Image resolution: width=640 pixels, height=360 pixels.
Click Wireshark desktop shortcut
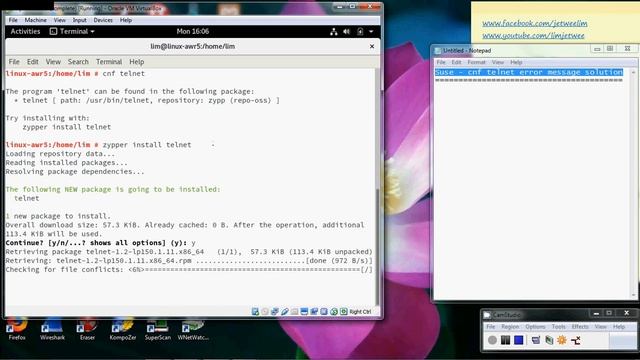click(x=52, y=330)
